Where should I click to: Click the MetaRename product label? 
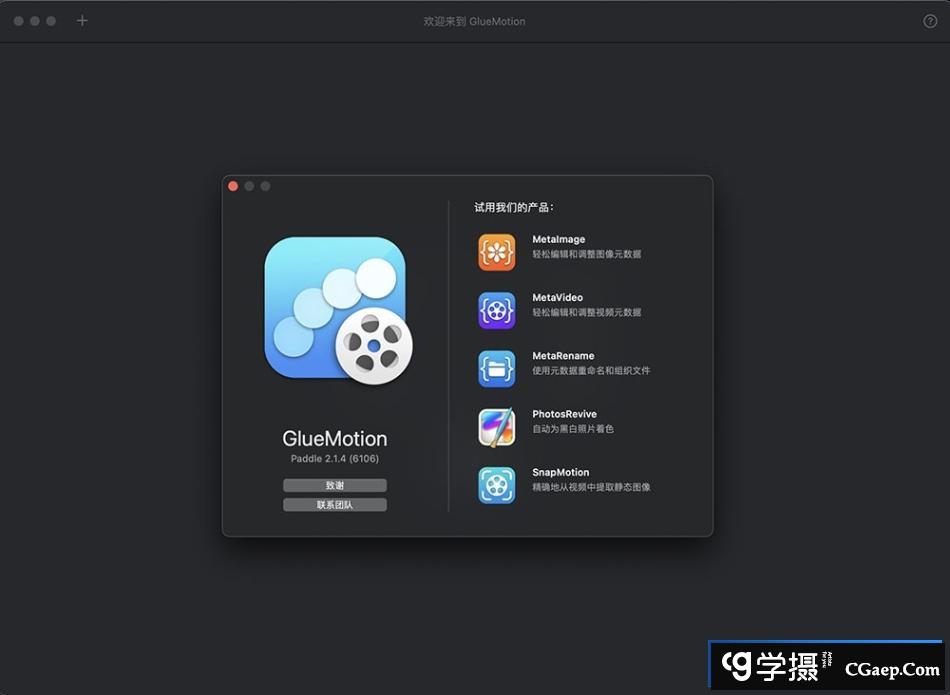[565, 355]
